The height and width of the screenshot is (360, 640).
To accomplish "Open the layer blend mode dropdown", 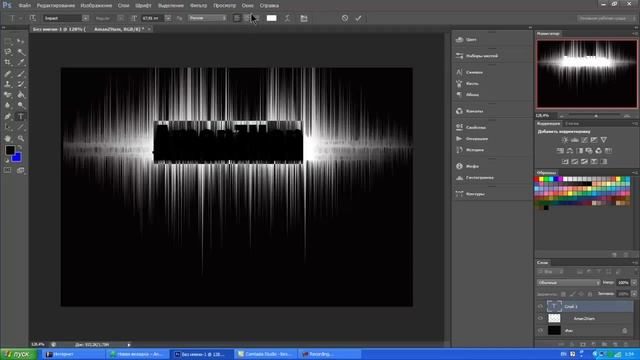I will [x=568, y=282].
